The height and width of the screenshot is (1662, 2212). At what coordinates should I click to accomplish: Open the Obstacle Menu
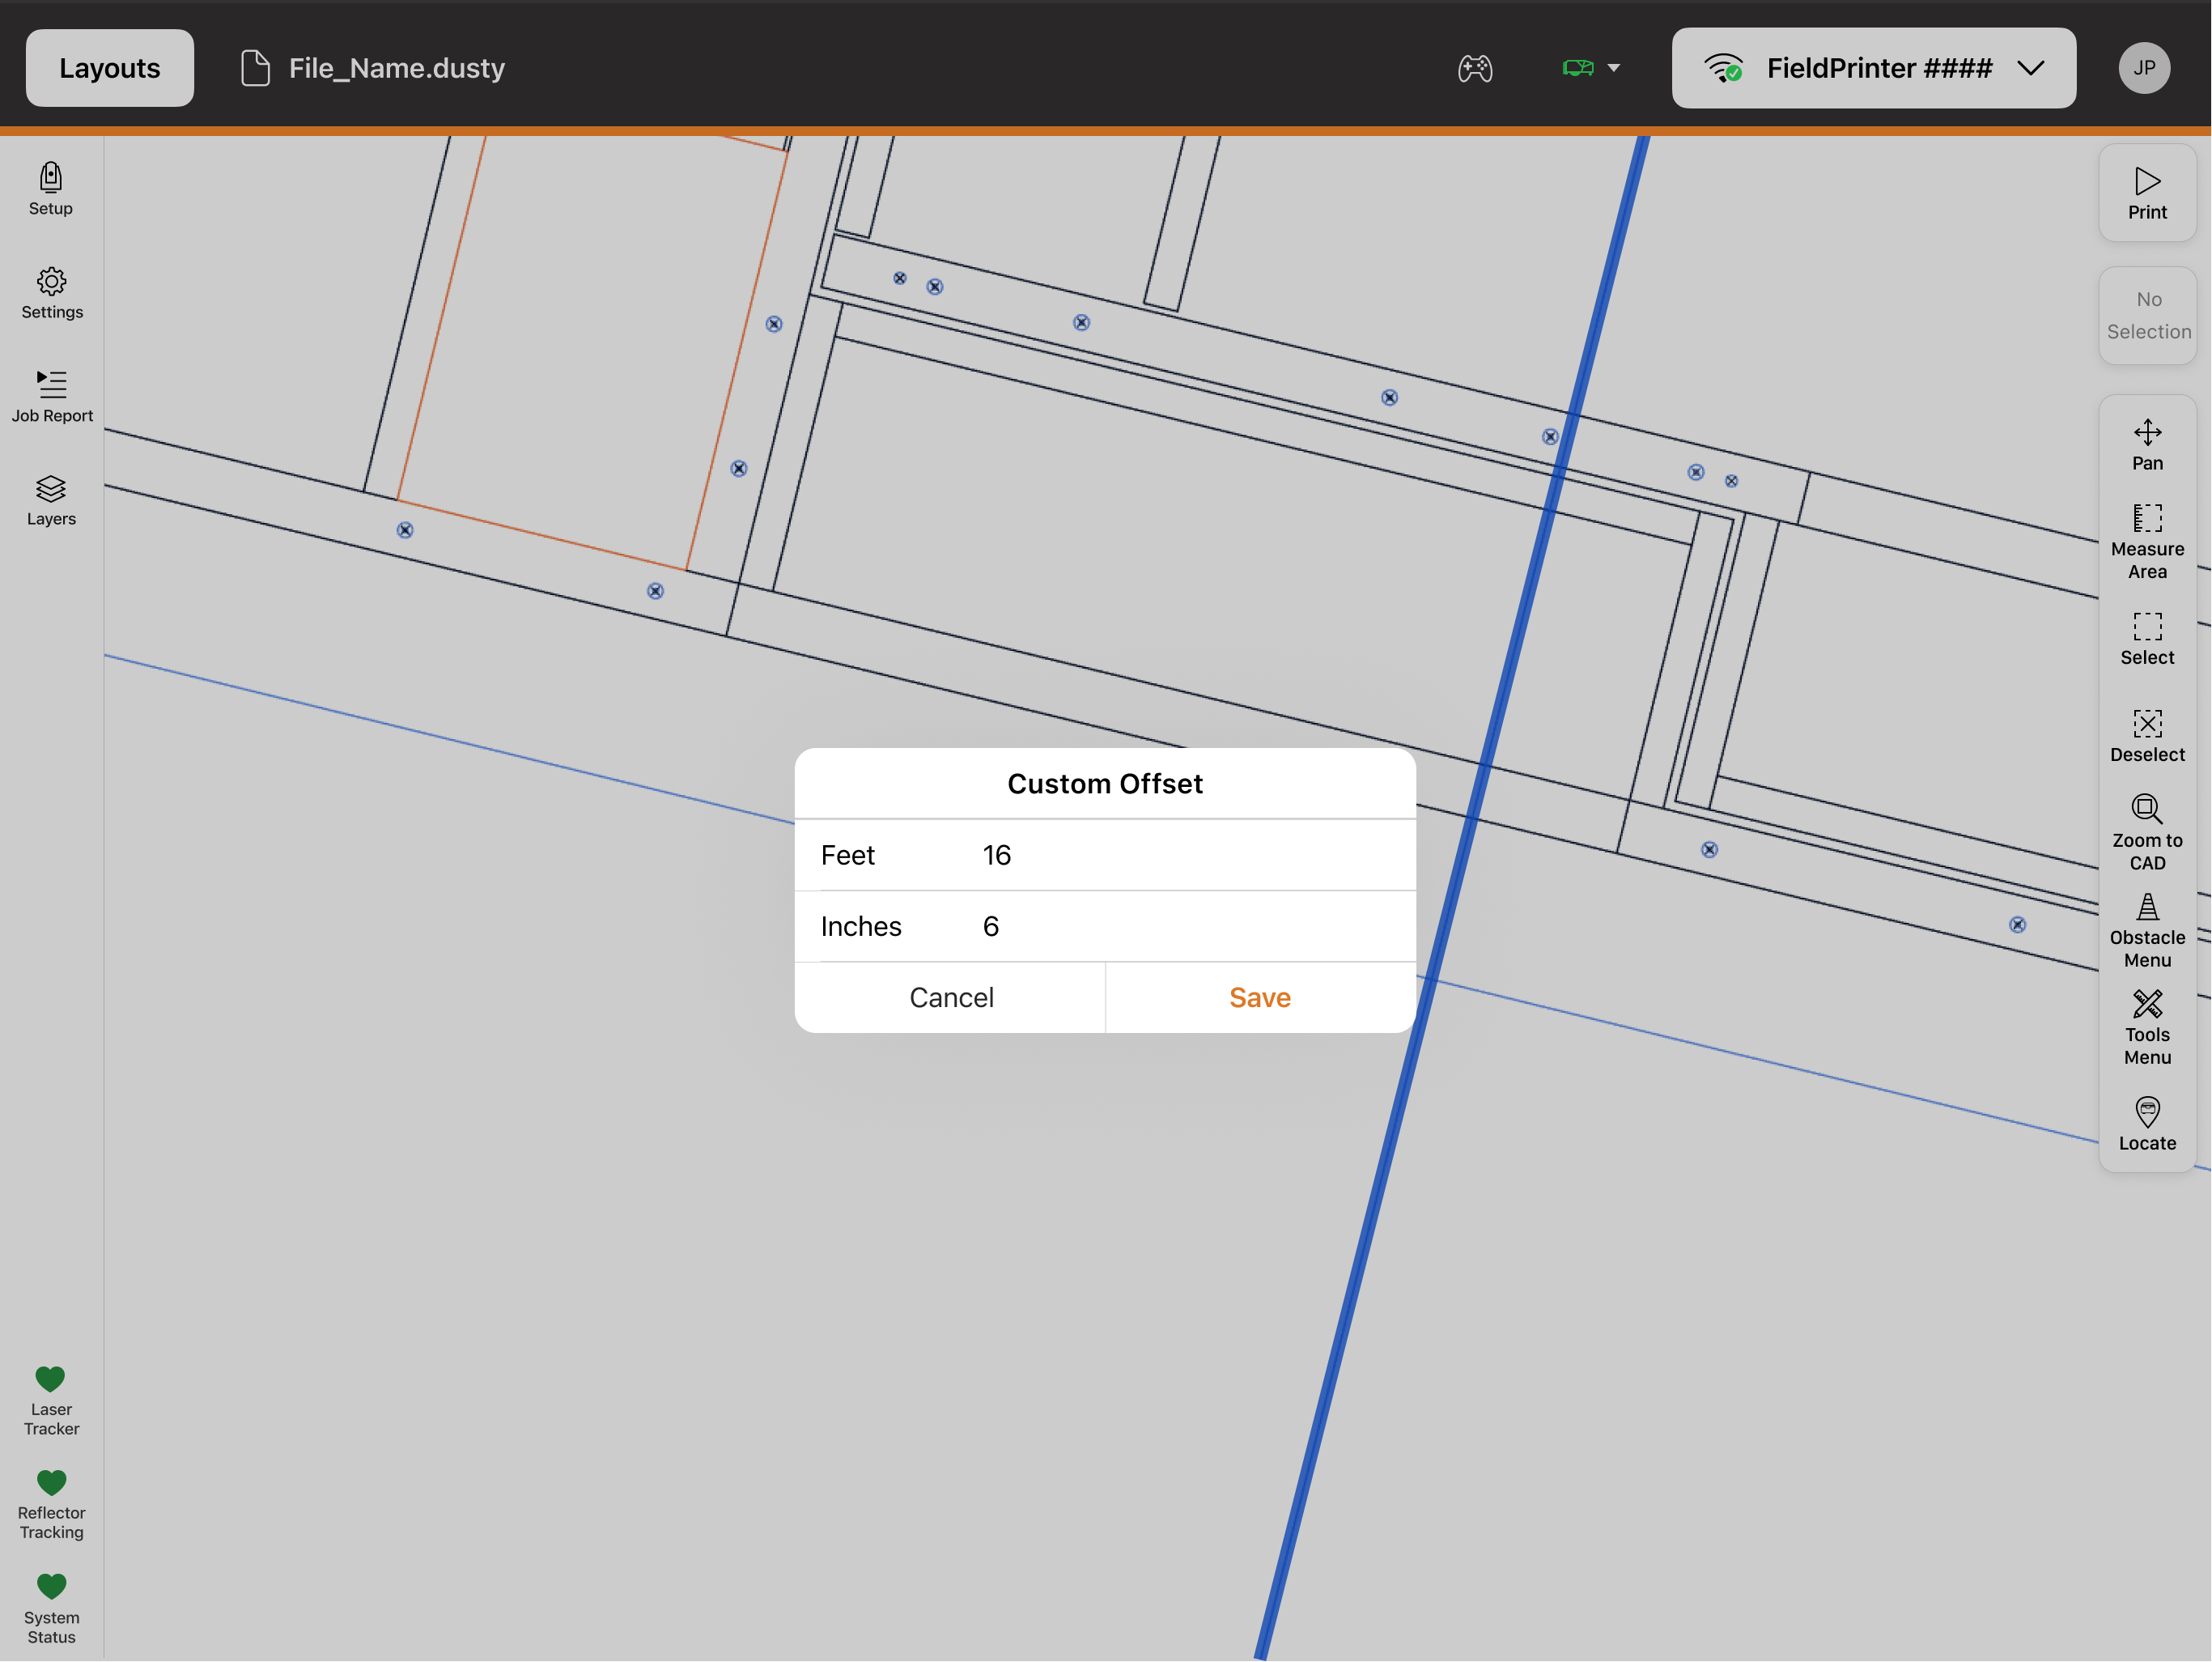click(x=2147, y=931)
